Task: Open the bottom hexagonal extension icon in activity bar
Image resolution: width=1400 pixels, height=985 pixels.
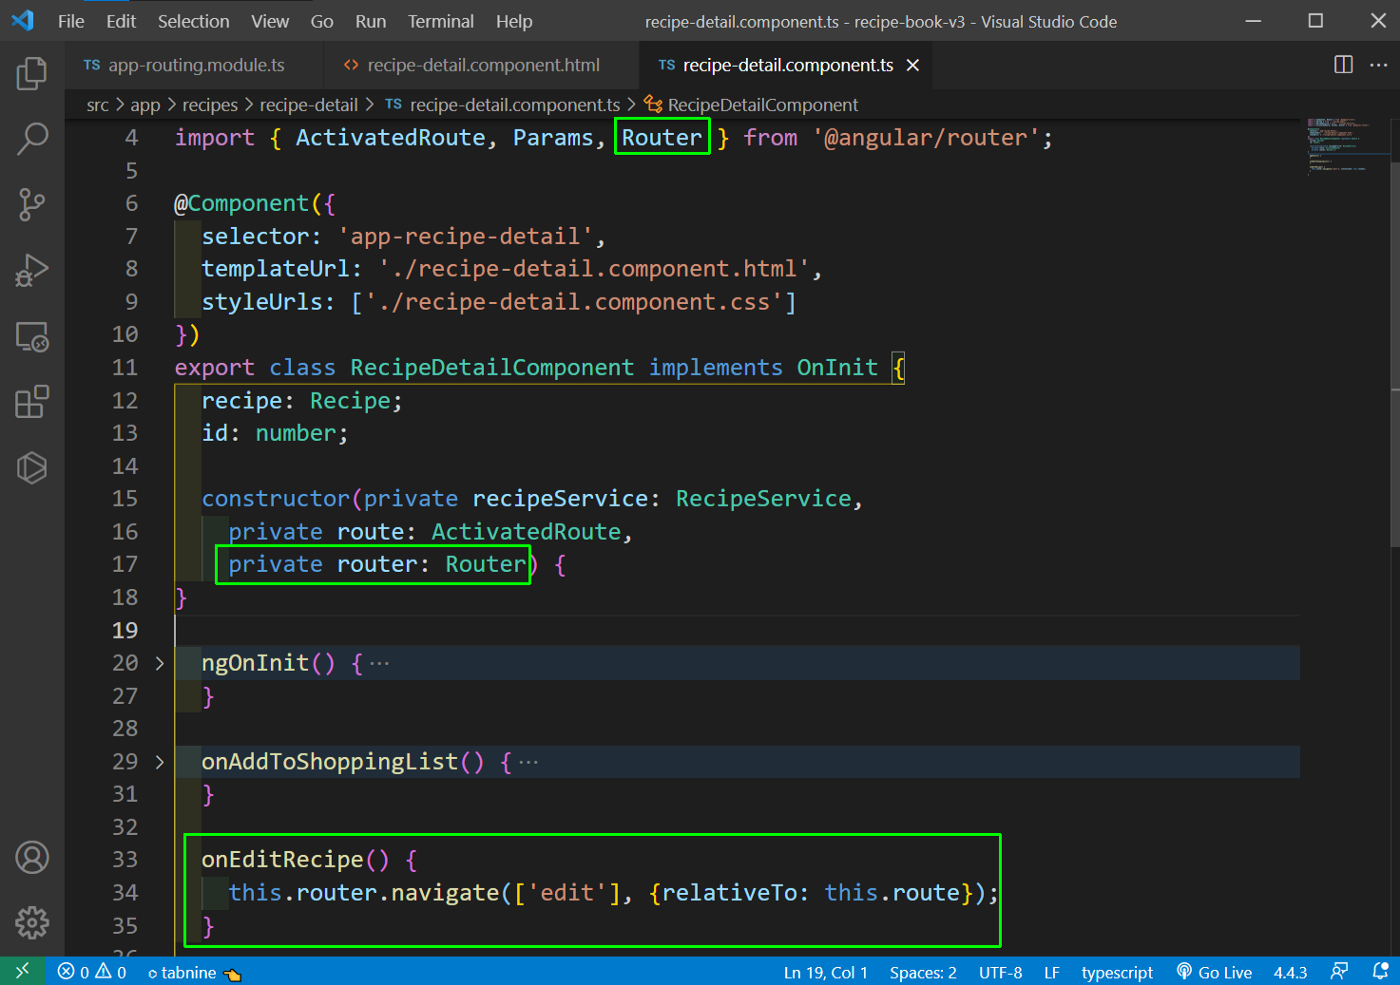Action: [32, 468]
